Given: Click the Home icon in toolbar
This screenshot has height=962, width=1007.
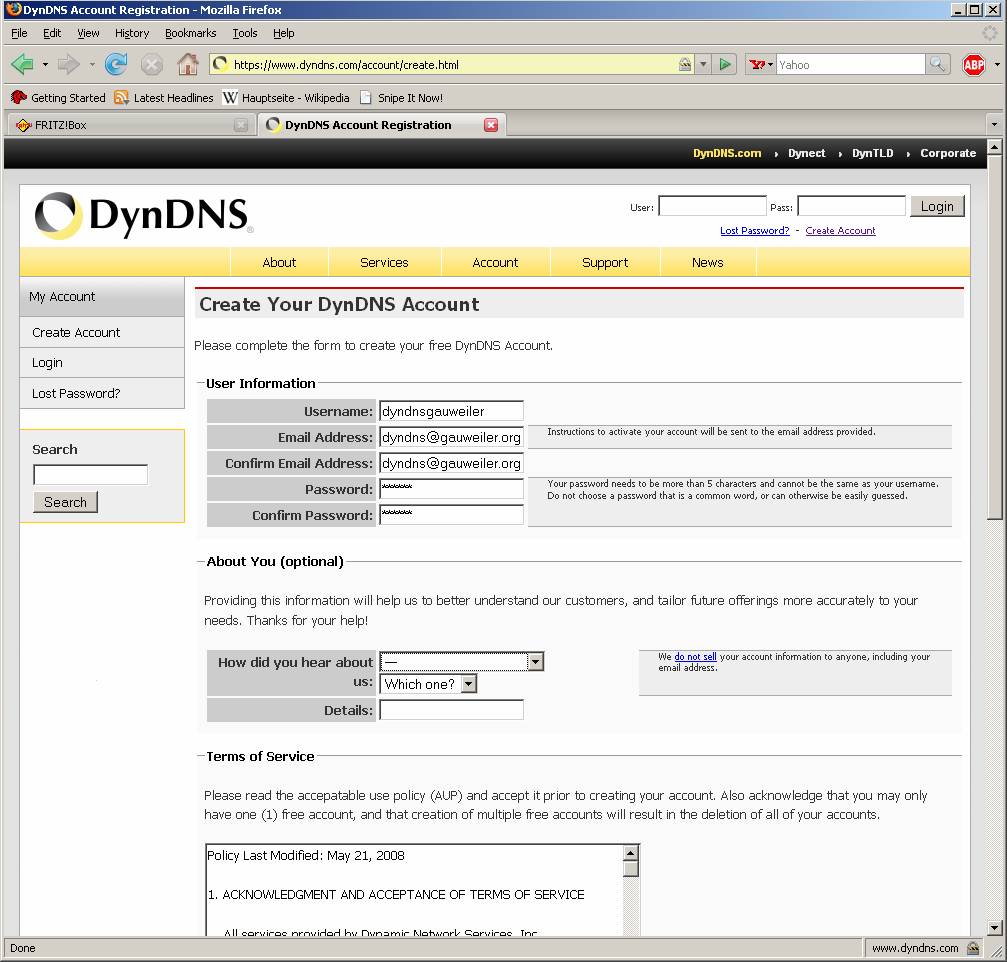Looking at the screenshot, I should (x=187, y=65).
